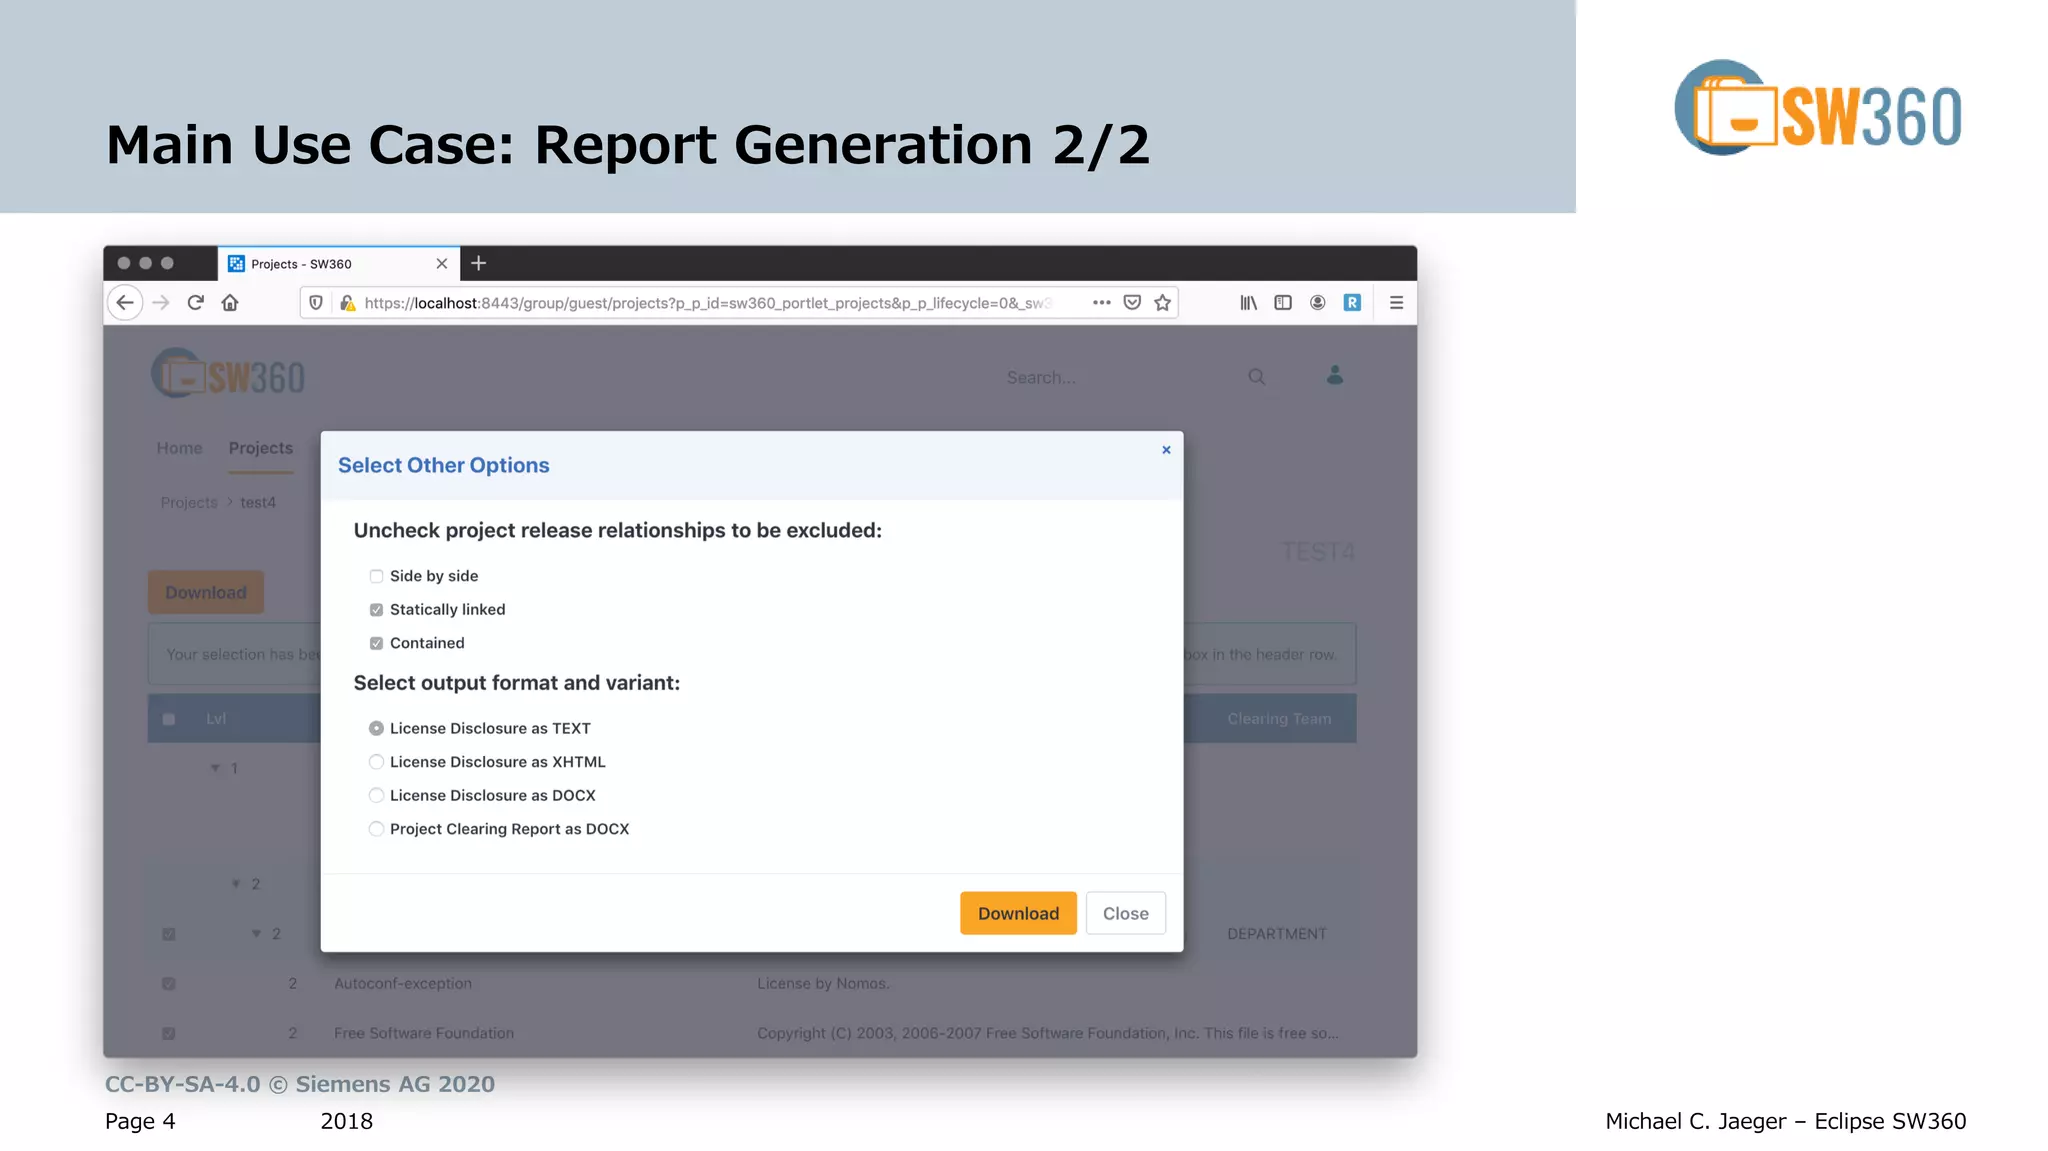Screen dimensions: 2048x1151
Task: Click the License by Nomos cell
Action: tap(823, 984)
